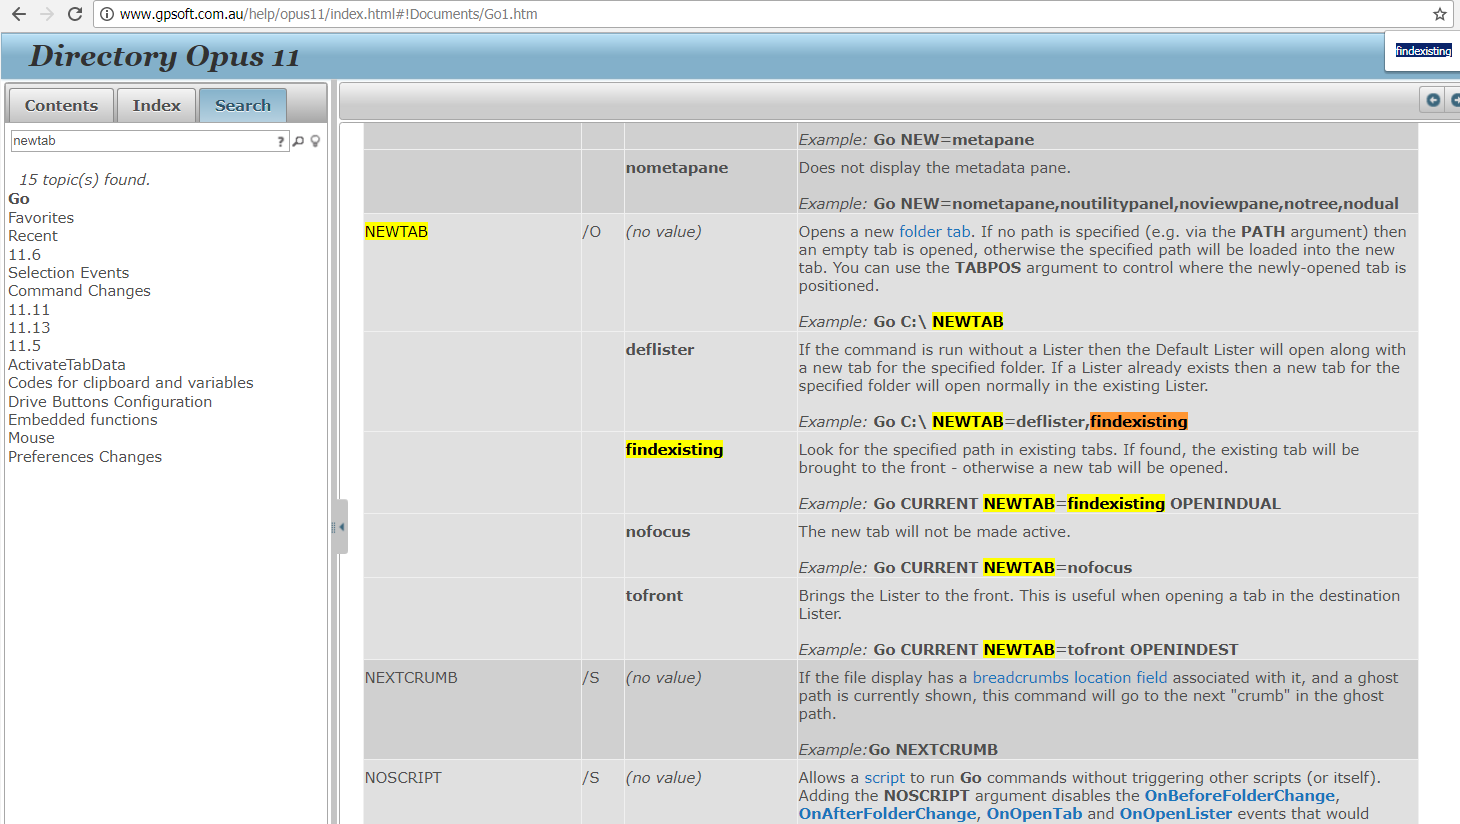Open Drive Buttons Configuration result
1460x824 pixels.
pos(110,402)
